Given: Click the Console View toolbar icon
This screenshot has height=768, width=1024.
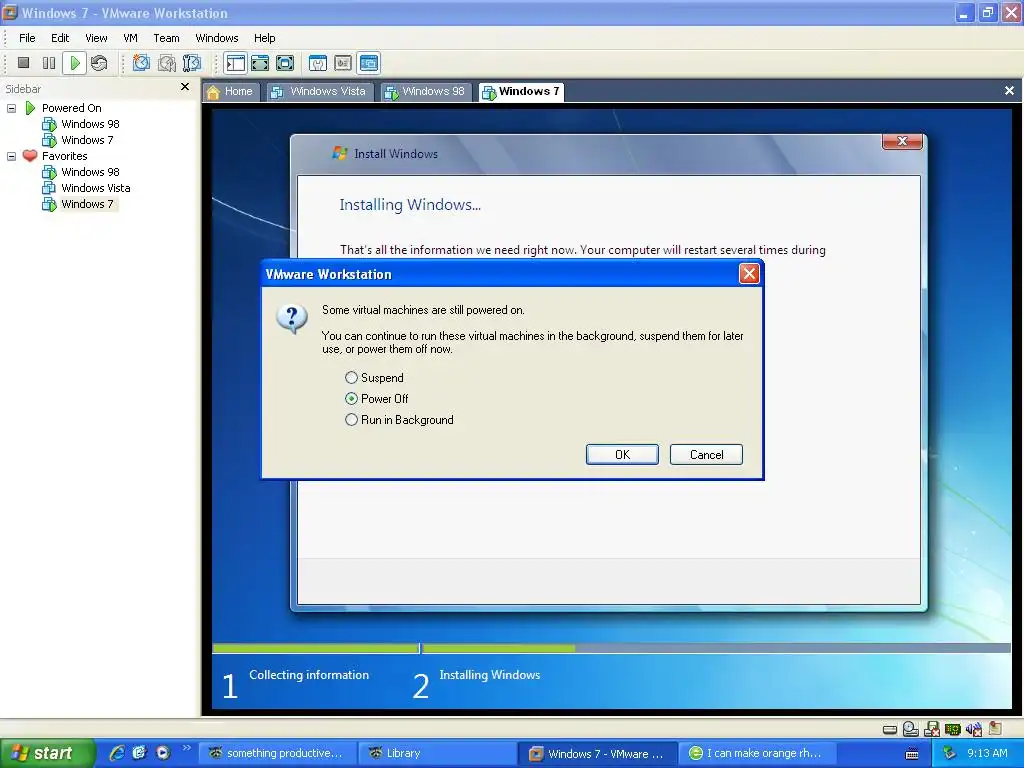Looking at the screenshot, I should coord(369,63).
